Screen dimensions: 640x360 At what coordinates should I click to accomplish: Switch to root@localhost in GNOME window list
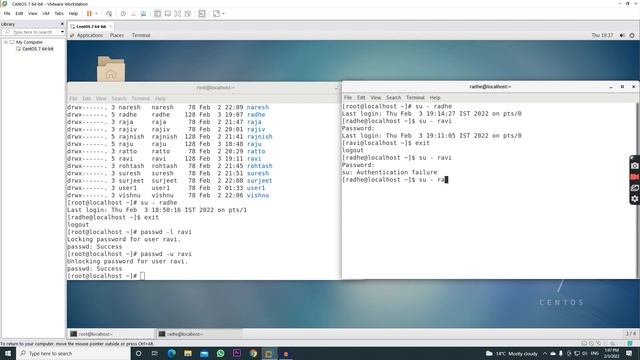click(x=111, y=334)
